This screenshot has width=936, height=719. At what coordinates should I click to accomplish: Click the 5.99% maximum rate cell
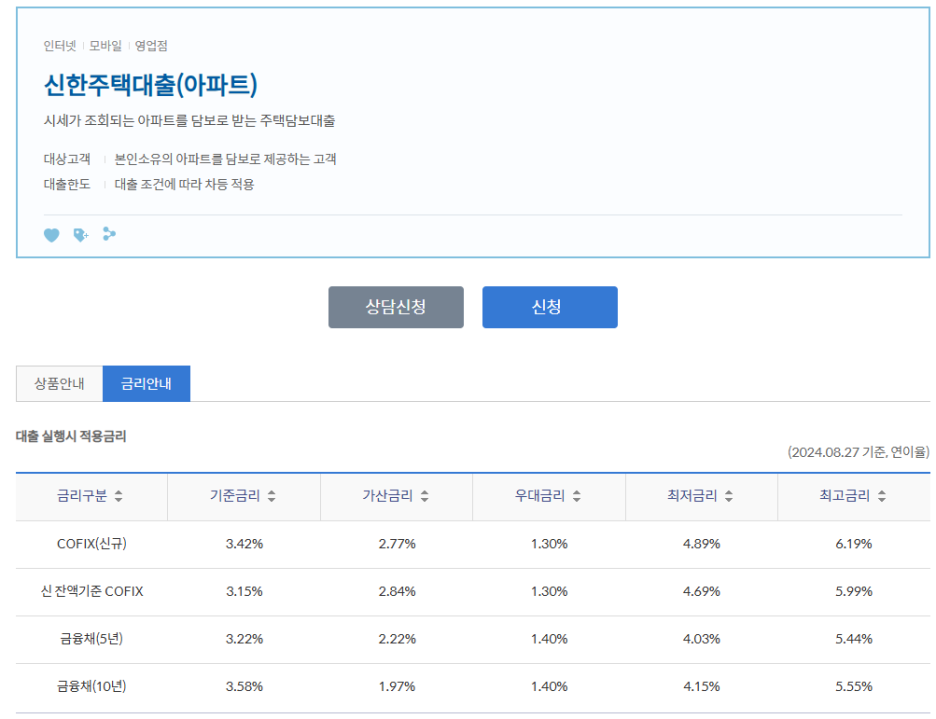[x=854, y=591]
